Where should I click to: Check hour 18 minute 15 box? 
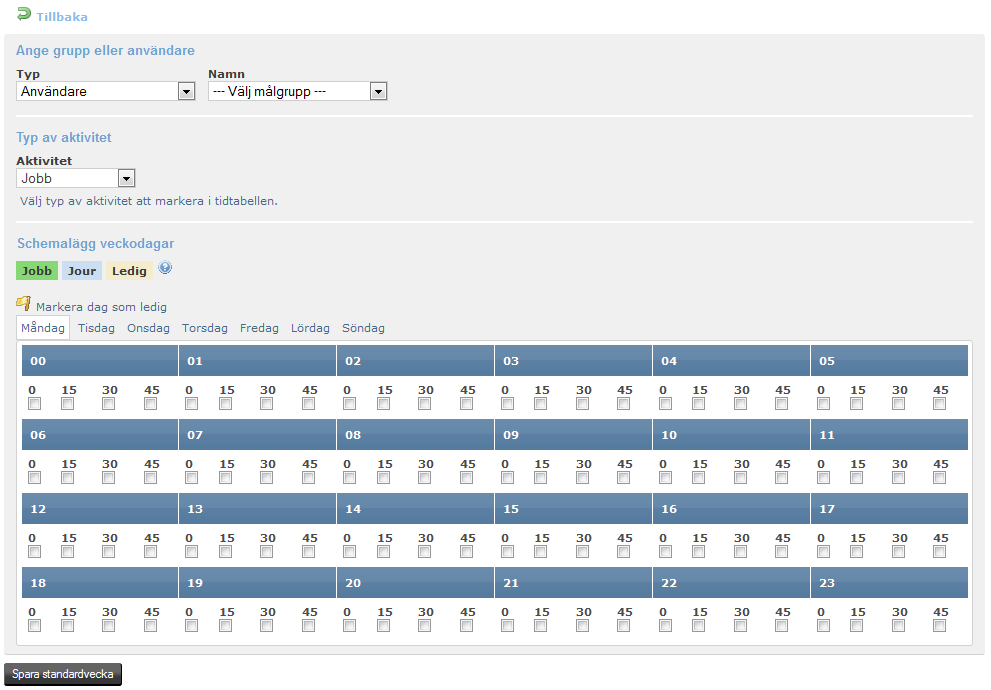pos(68,626)
